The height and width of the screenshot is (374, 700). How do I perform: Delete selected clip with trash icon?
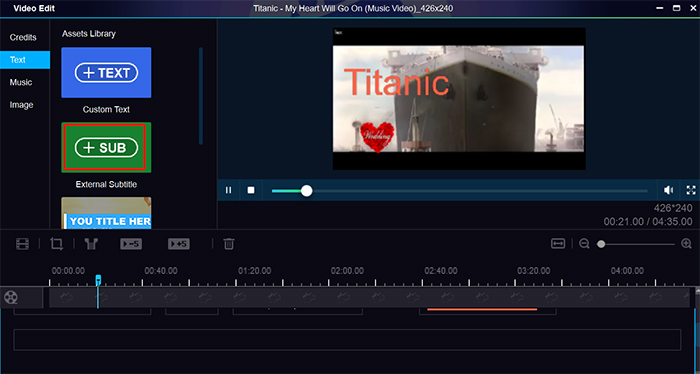point(229,244)
